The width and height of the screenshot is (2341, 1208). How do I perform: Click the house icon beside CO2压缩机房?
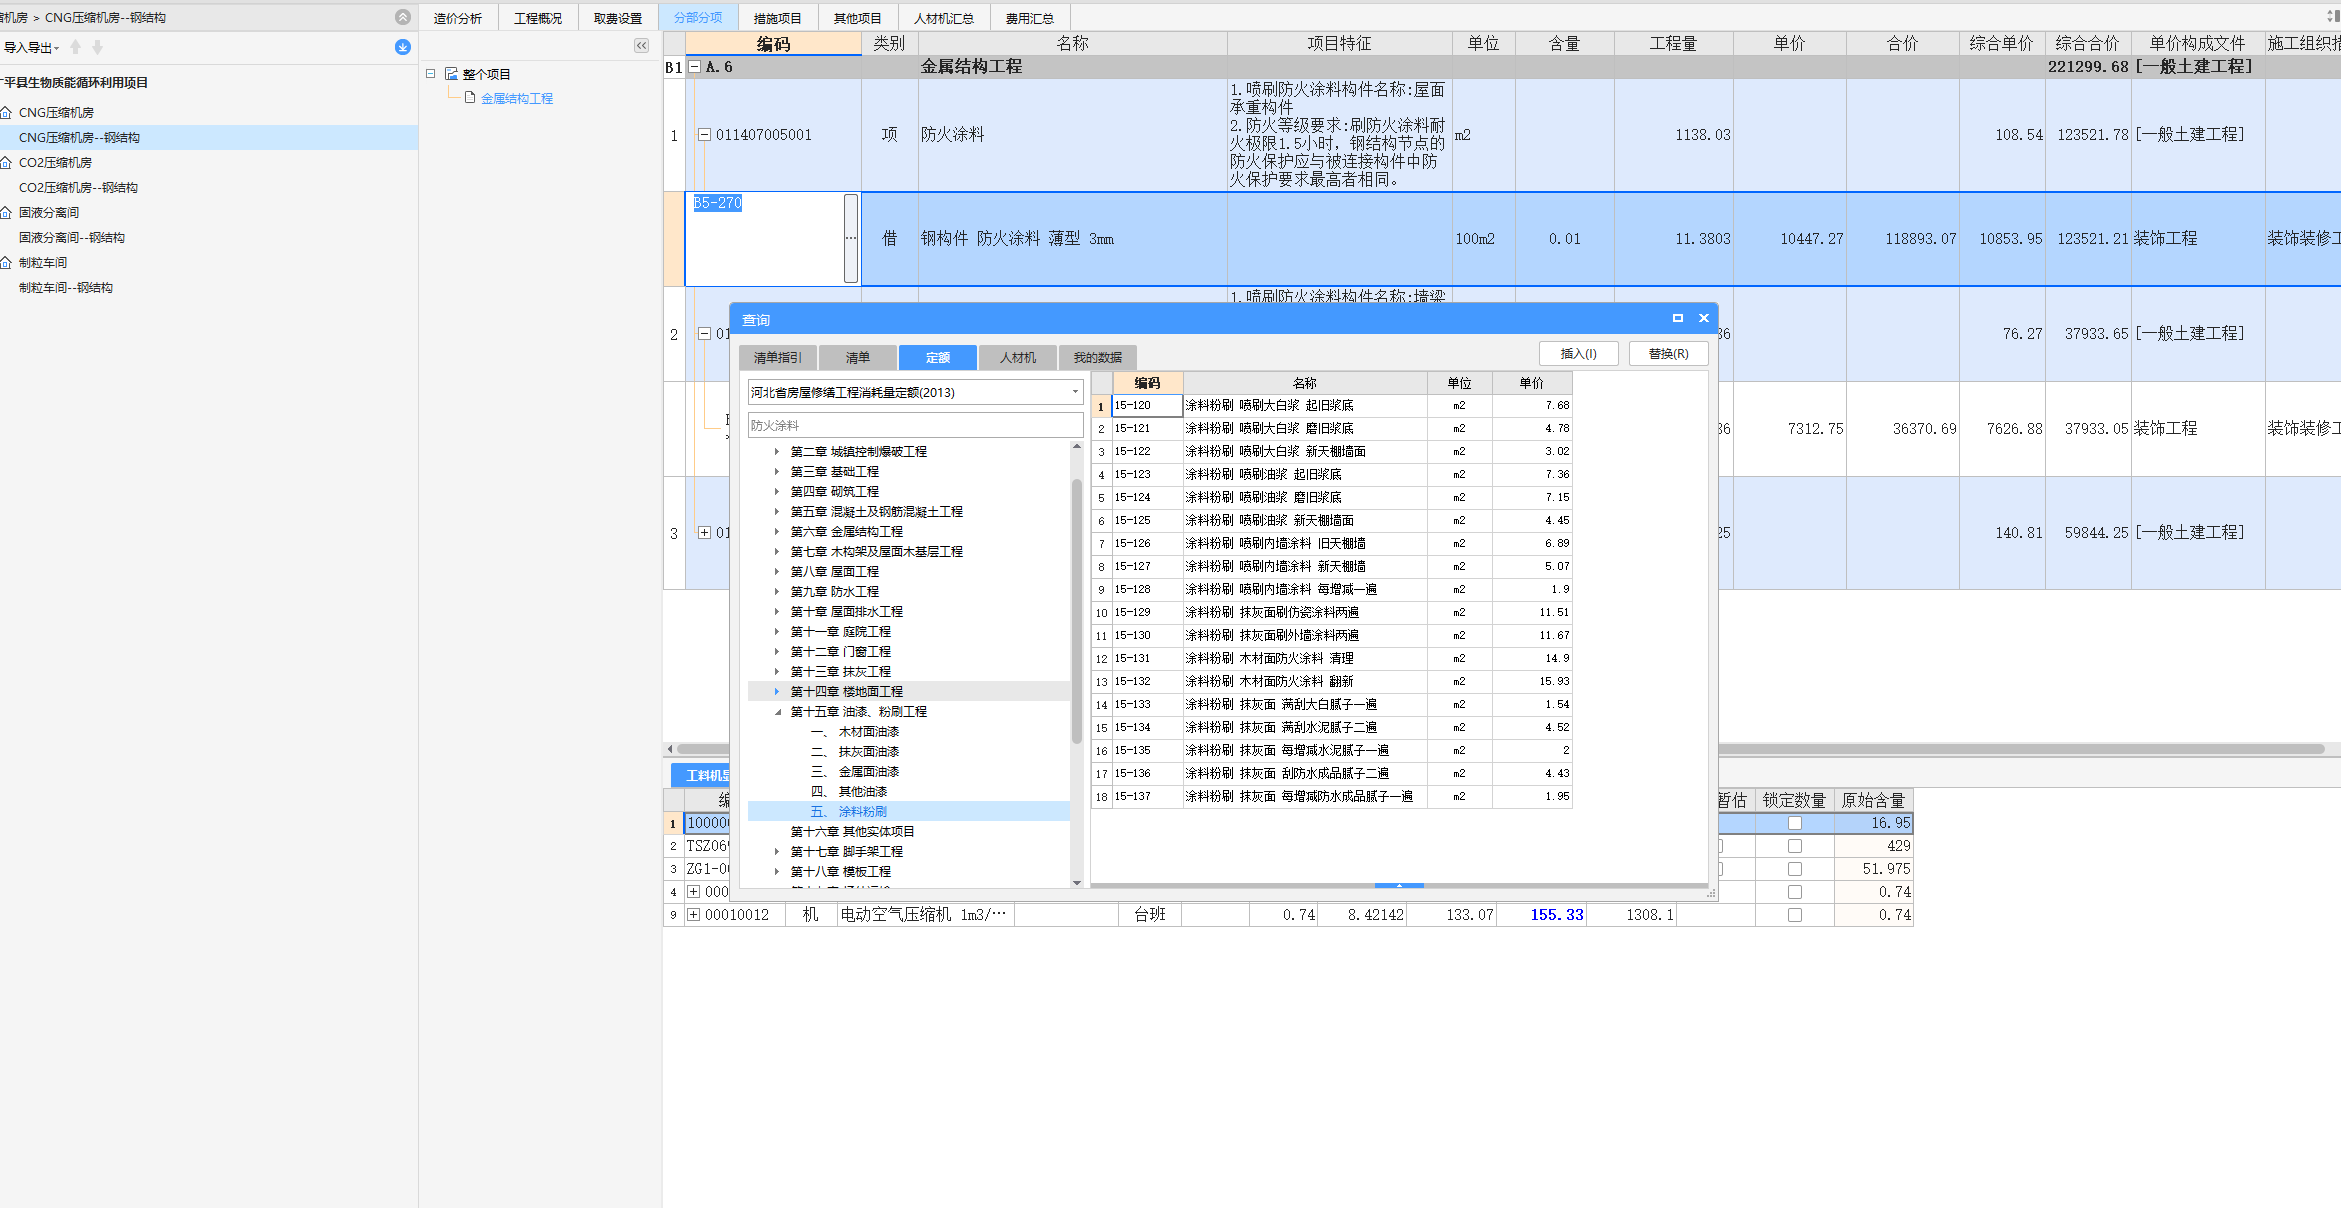coord(6,162)
